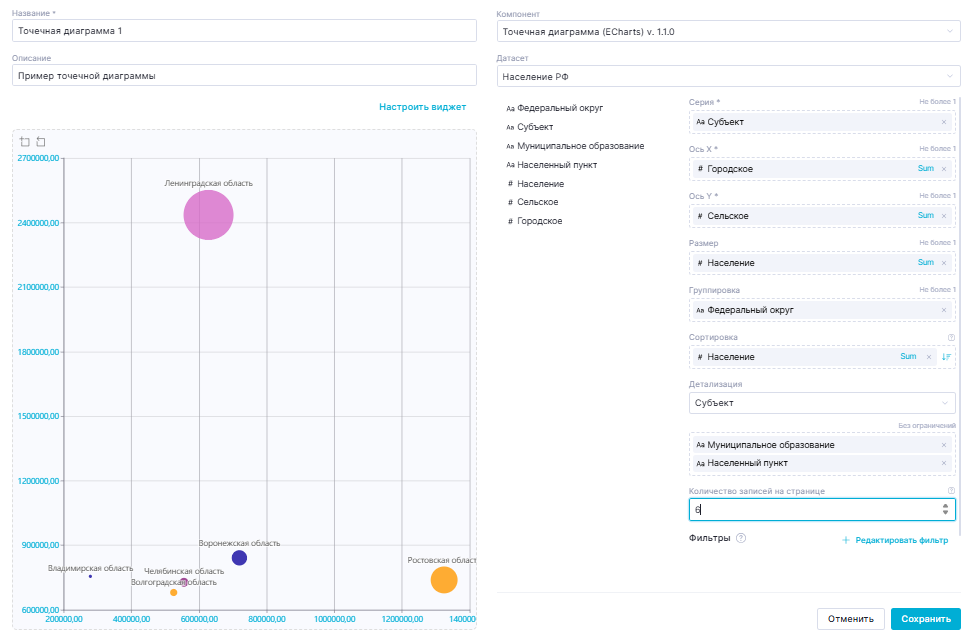Remove Субъект from the Серия field

point(943,122)
